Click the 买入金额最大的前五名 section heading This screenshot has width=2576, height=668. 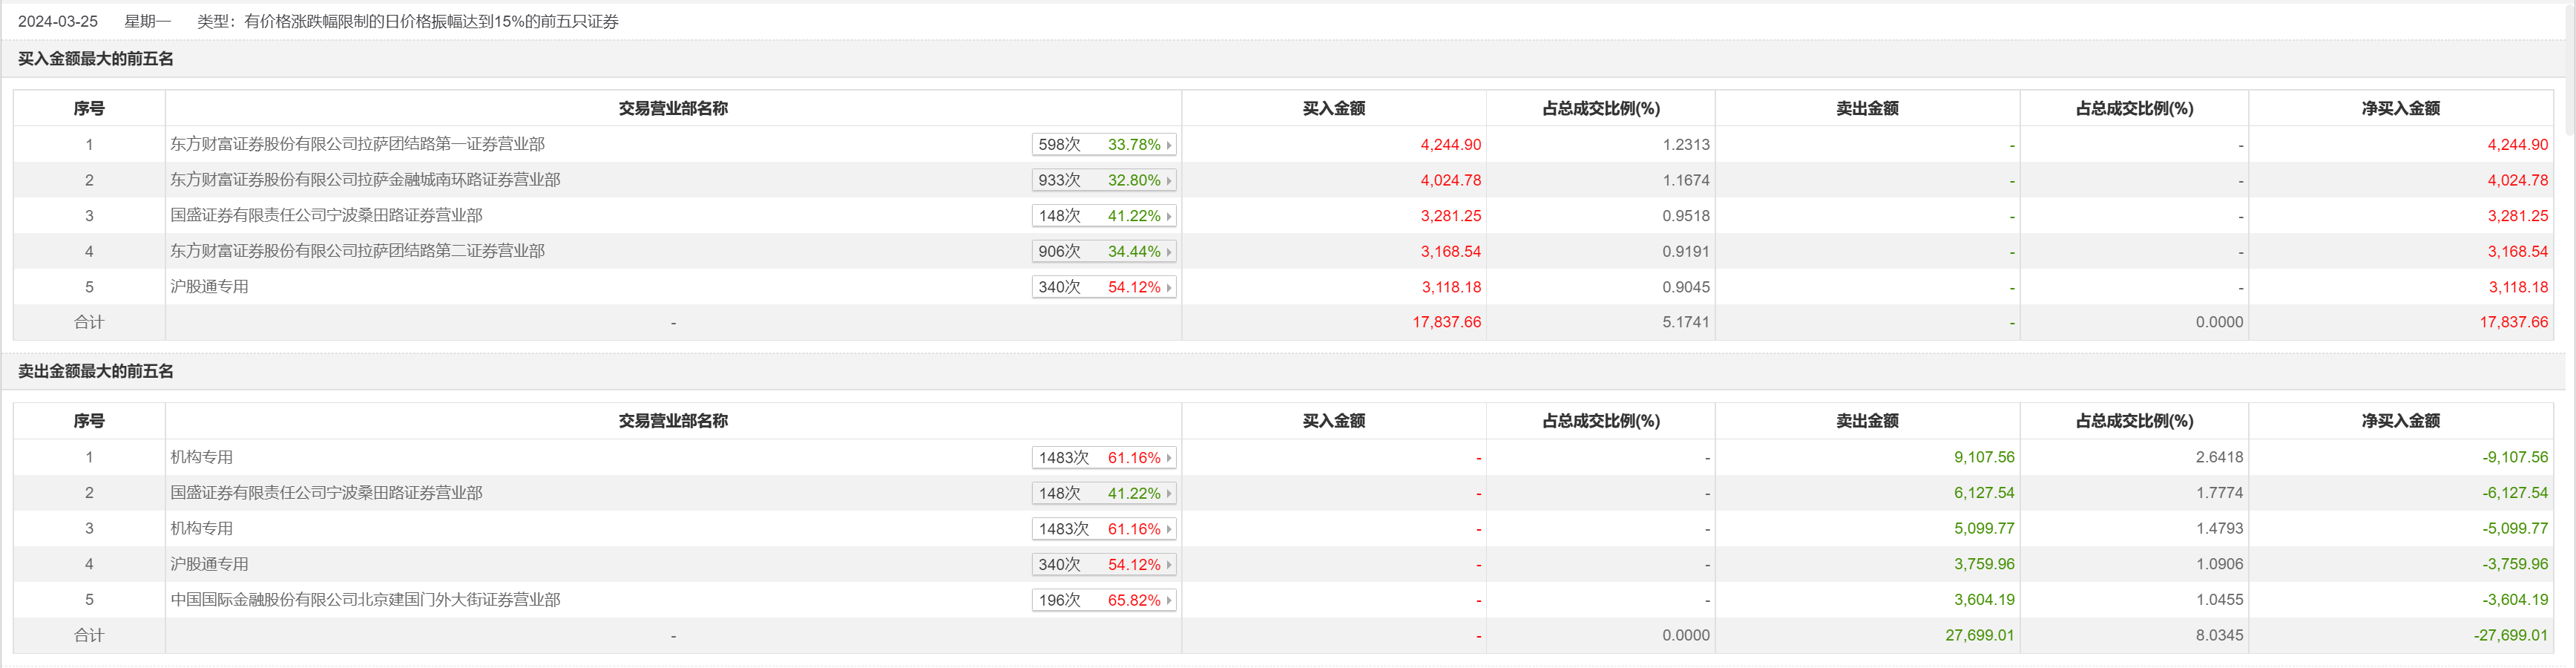click(x=96, y=59)
